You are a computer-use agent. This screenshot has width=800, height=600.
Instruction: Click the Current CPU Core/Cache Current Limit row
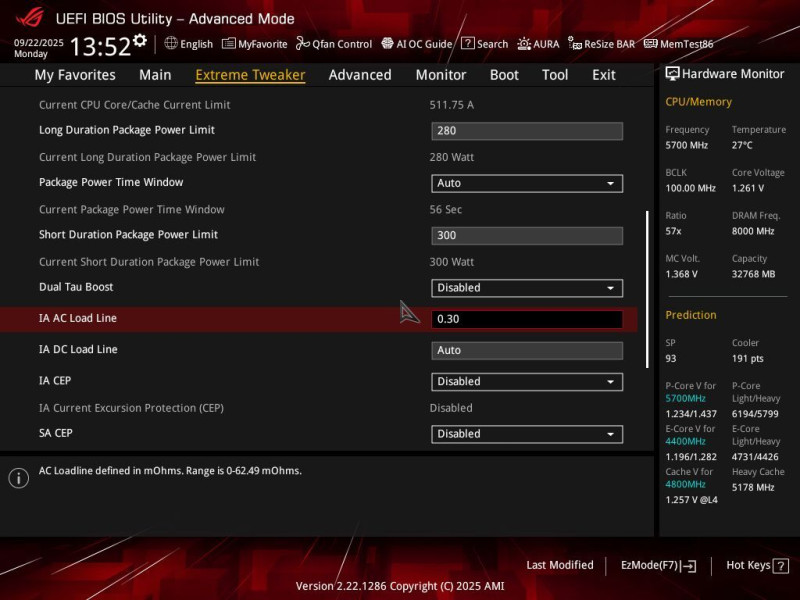tap(318, 105)
